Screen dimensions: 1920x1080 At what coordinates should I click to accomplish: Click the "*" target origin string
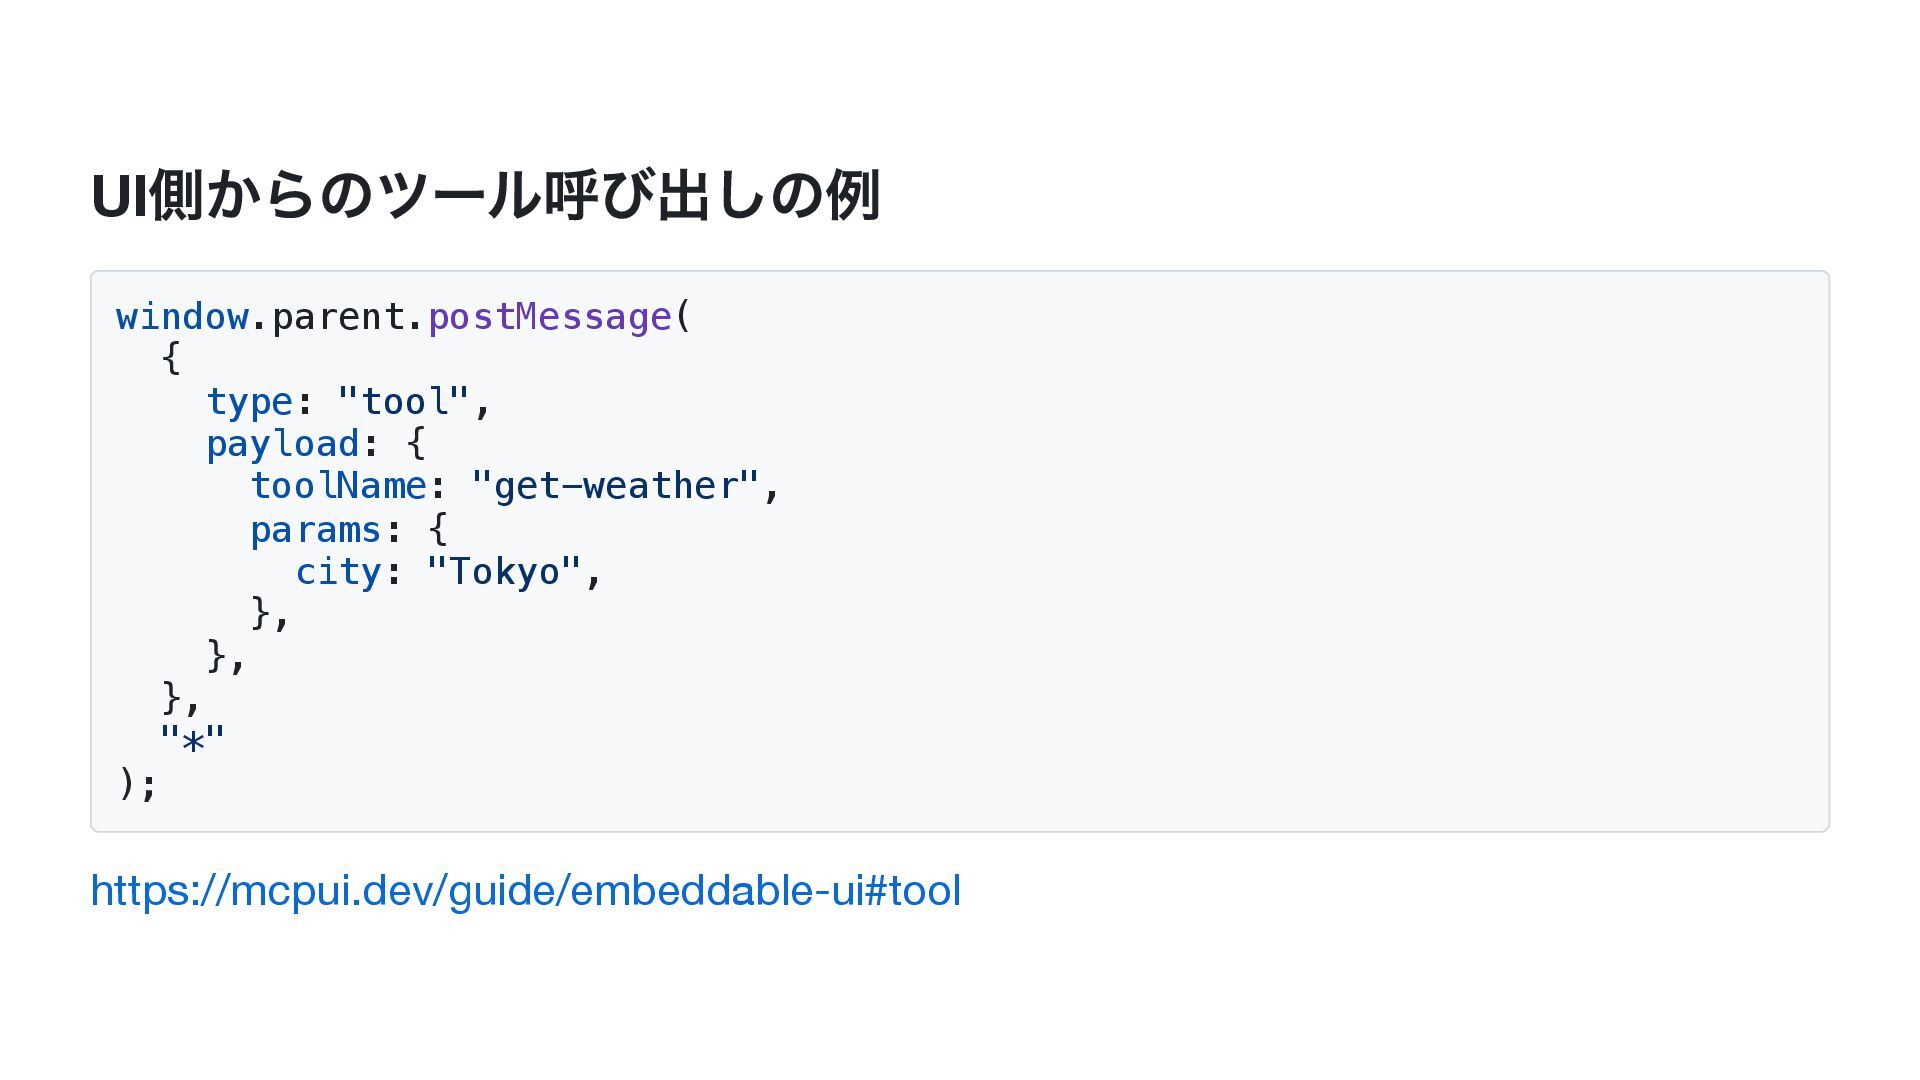pyautogui.click(x=193, y=741)
